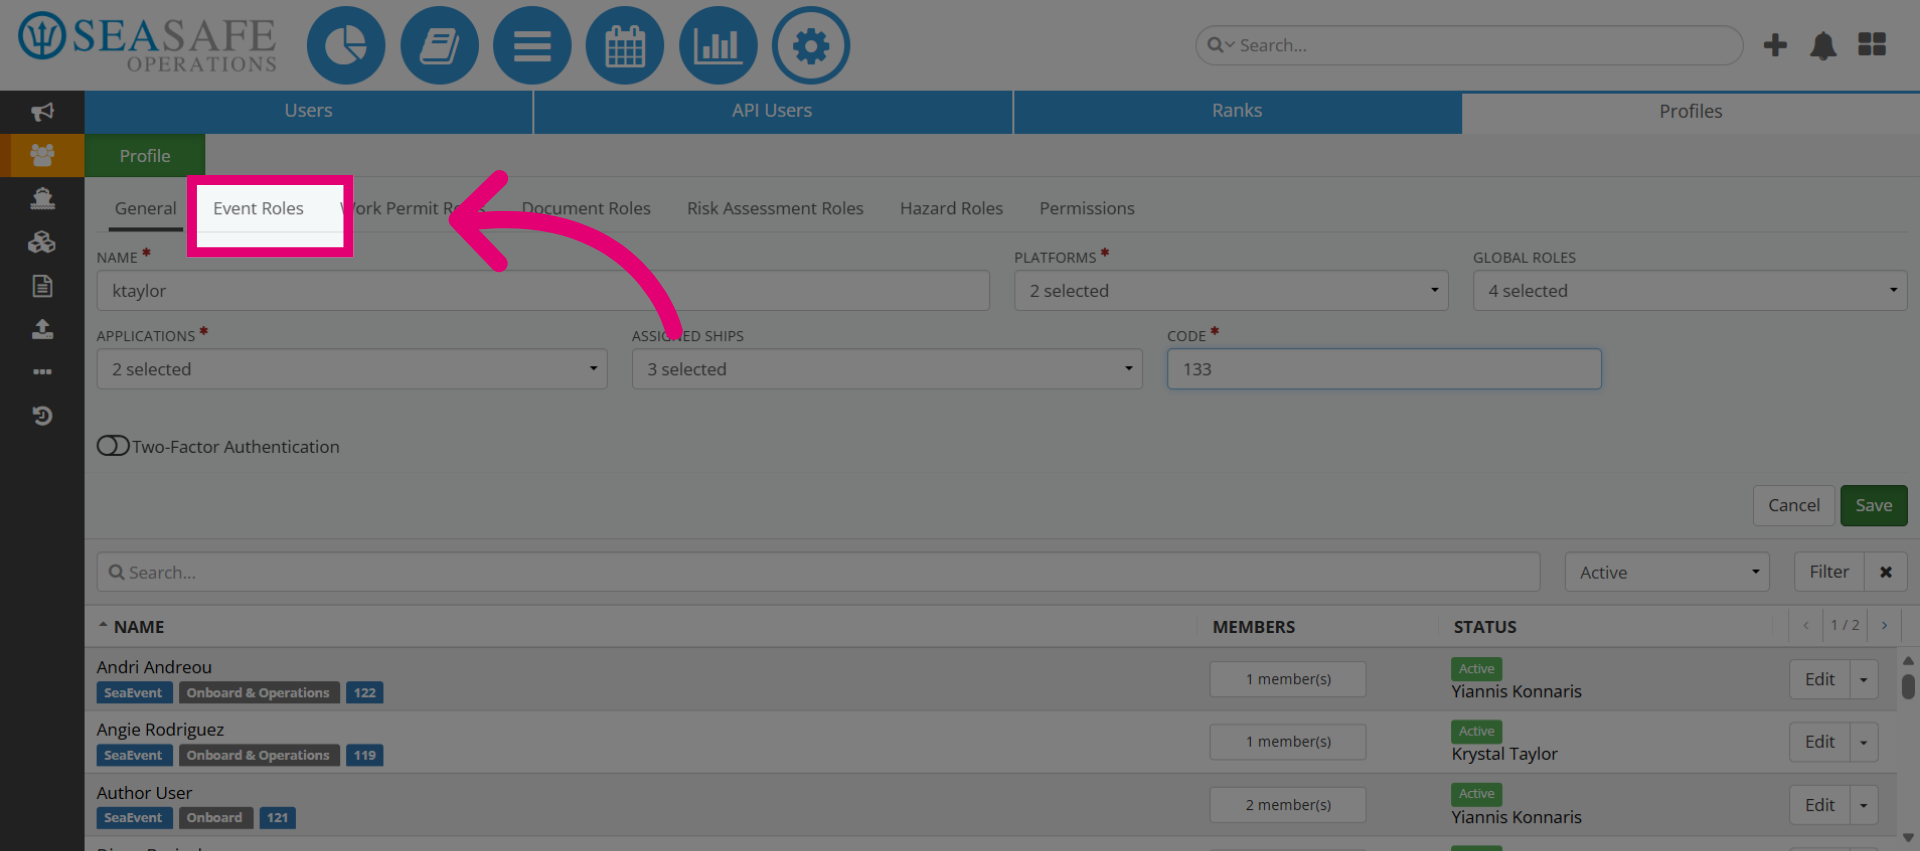Click the top global search box
Image resolution: width=1920 pixels, height=851 pixels.
click(x=1469, y=45)
